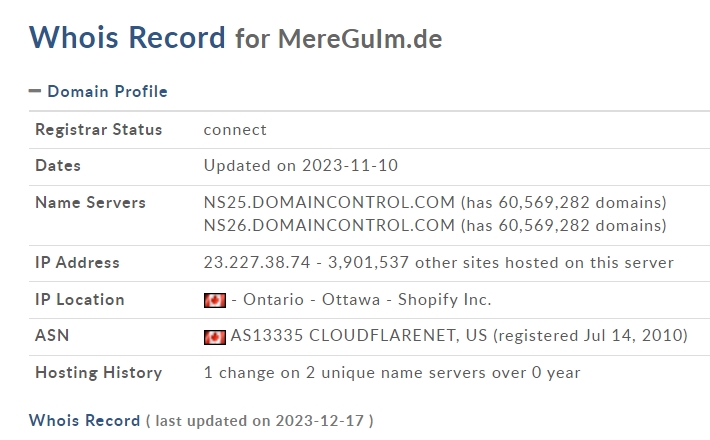This screenshot has height=440, width=710.
Task: Click the first 60,569,282 domains count
Action: [x=544, y=202]
